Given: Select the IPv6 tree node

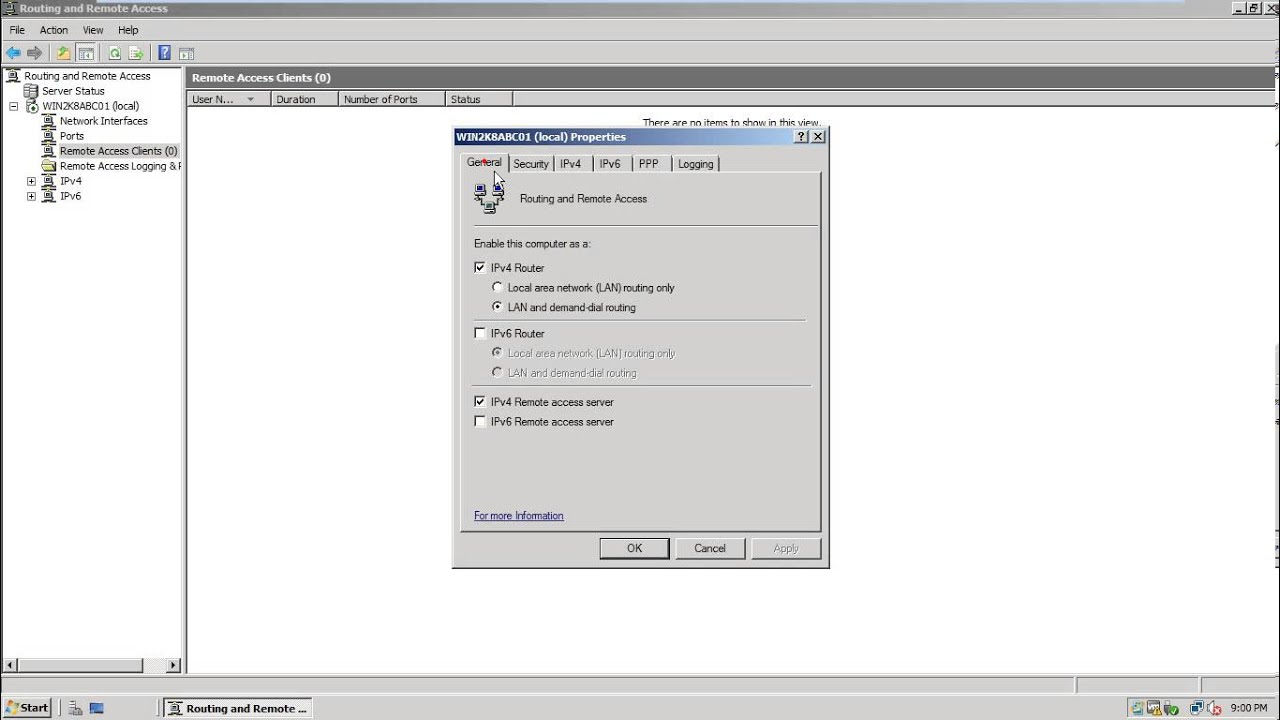Looking at the screenshot, I should point(70,196).
